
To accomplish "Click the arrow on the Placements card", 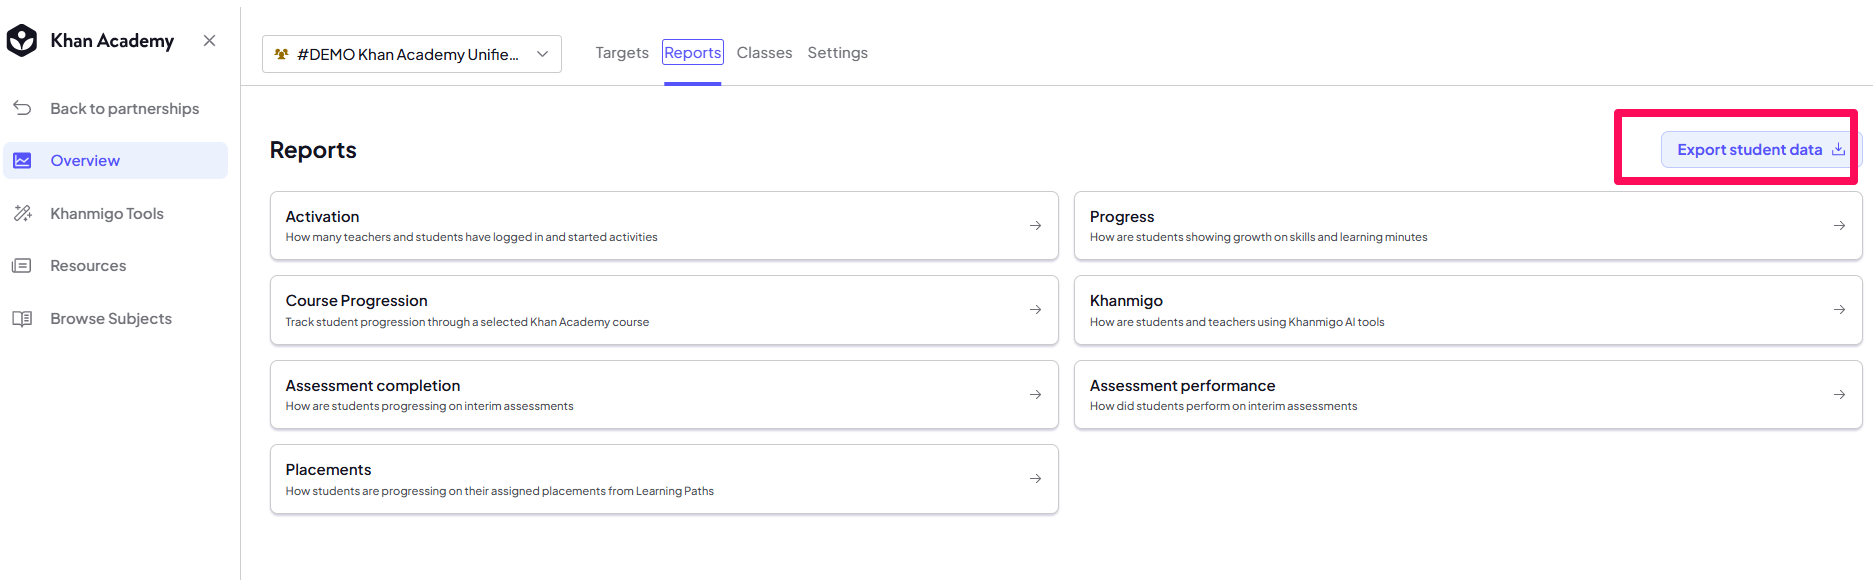I will 1035,479.
